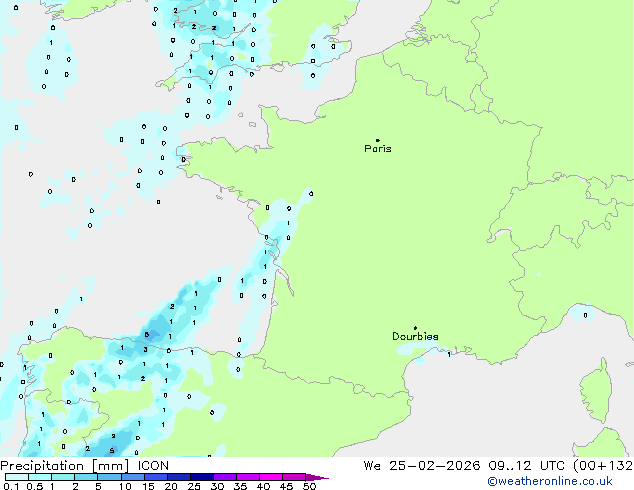This screenshot has width=634, height=490.
Task: Click the precipitation value '0' near Nice coast
Action: pos(585,315)
